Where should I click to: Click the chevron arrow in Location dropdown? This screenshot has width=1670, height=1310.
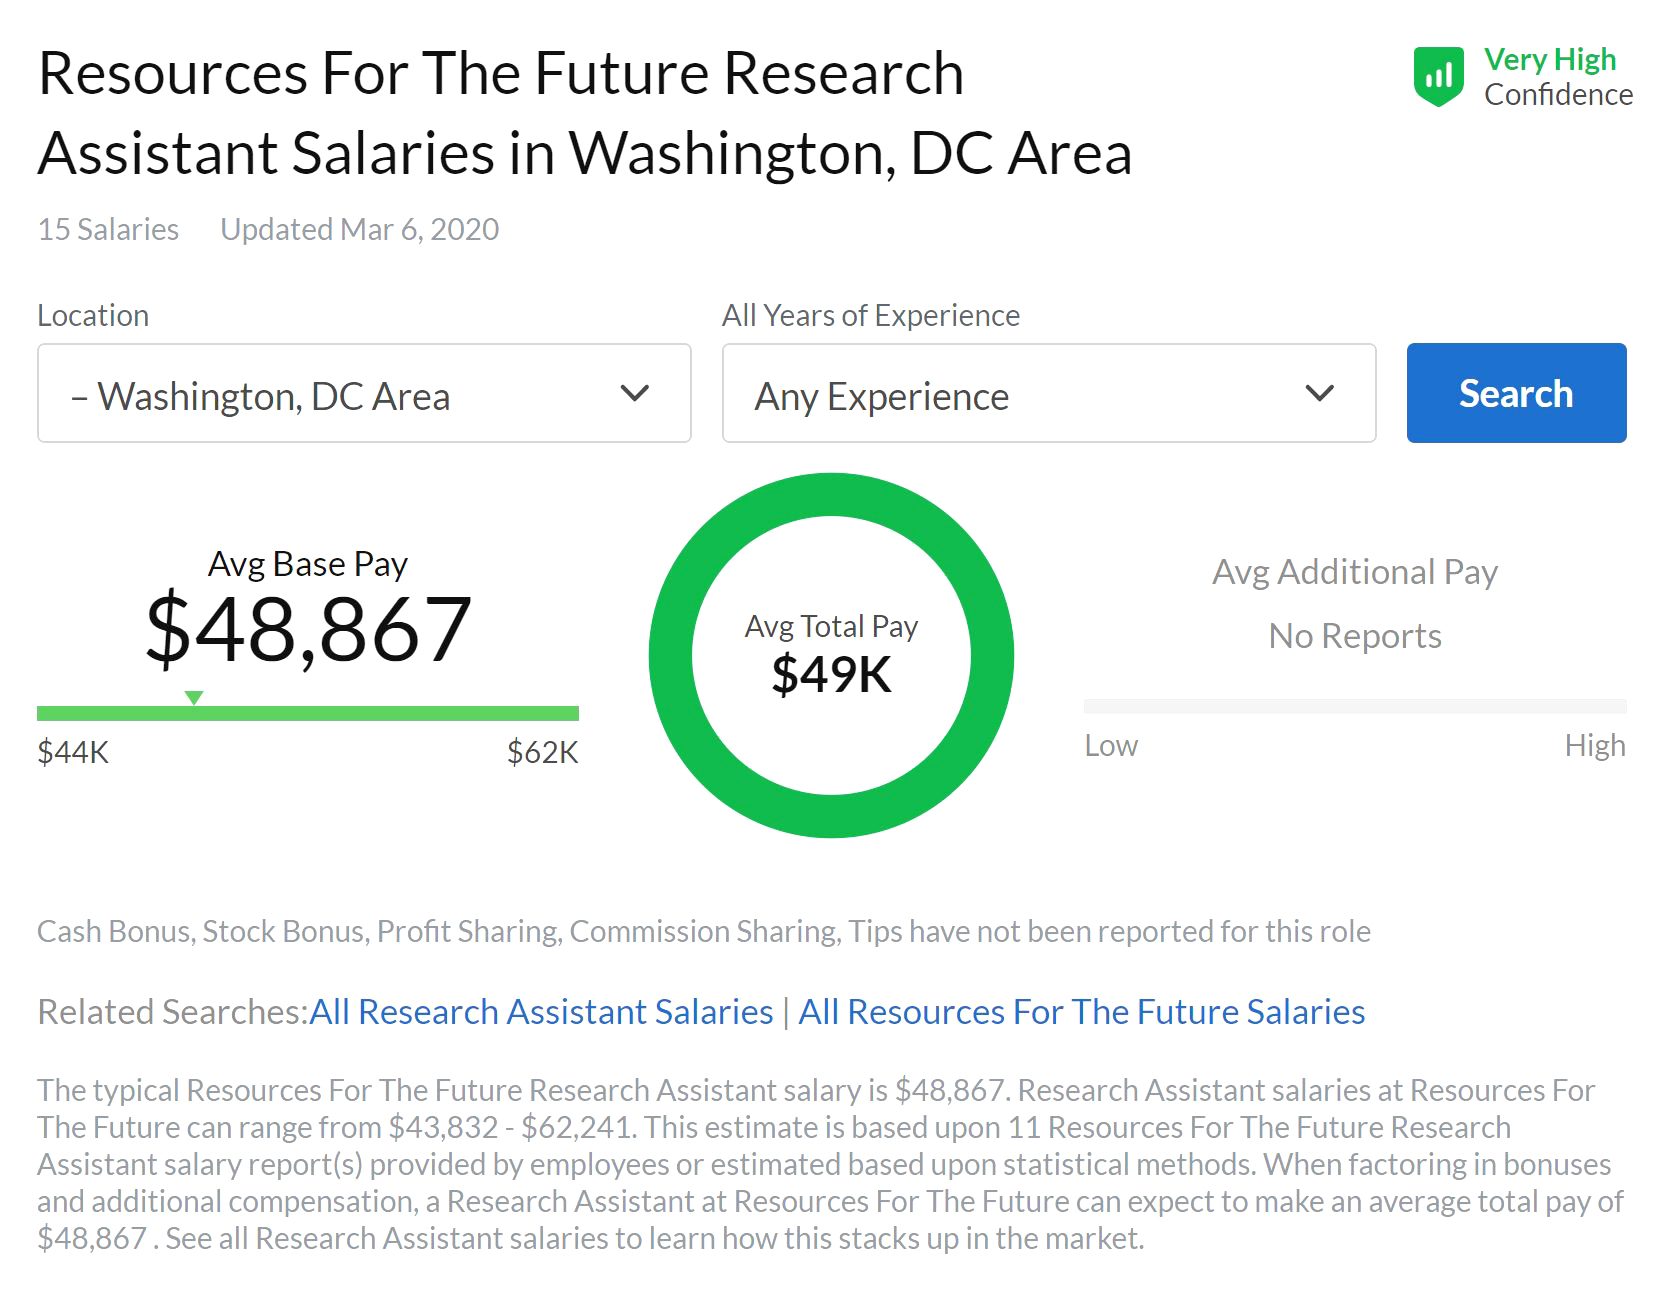pyautogui.click(x=635, y=393)
